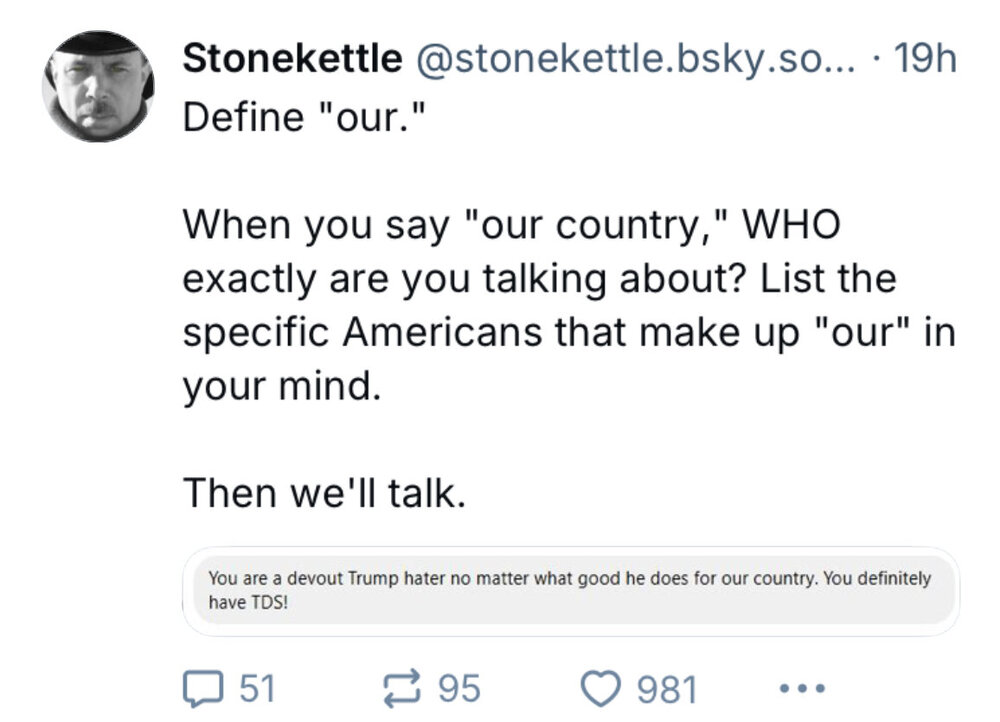Click the 'Then we'll talk.' line
The height and width of the screenshot is (722, 1000).
pyautogui.click(x=323, y=492)
